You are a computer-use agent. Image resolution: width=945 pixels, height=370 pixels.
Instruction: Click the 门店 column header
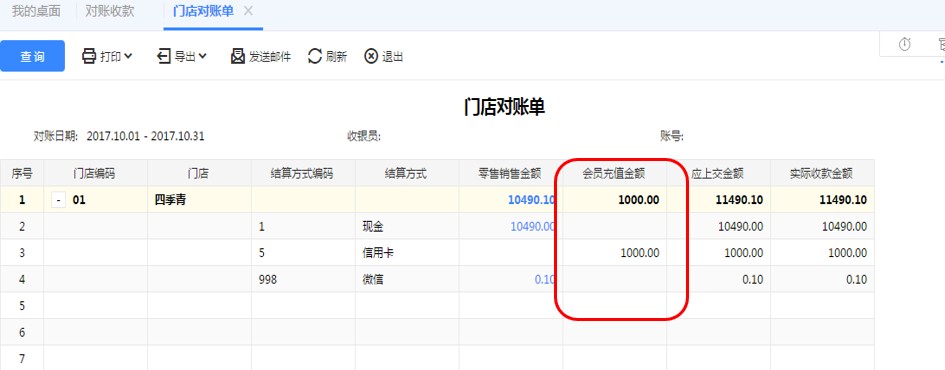click(199, 174)
